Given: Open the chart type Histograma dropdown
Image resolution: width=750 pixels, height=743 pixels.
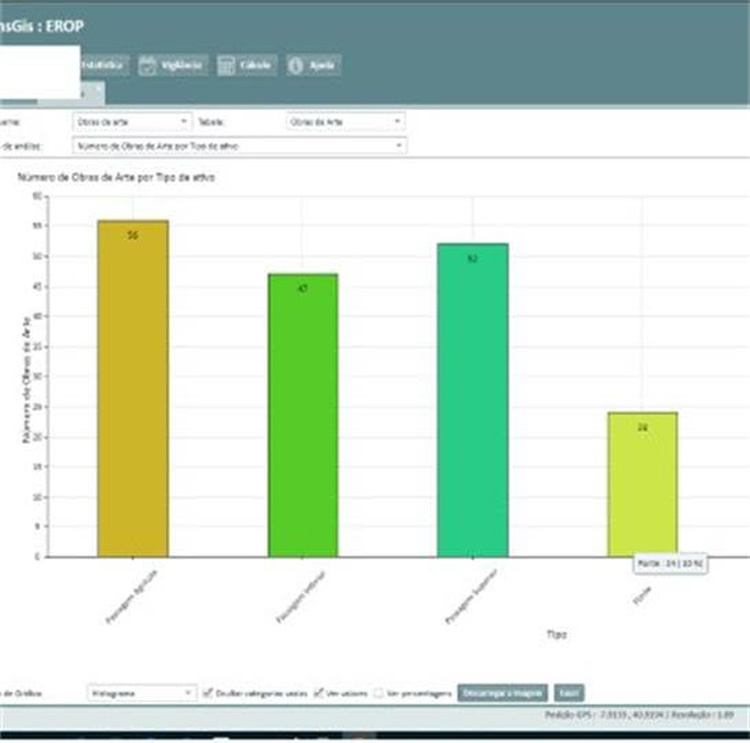Looking at the screenshot, I should click(142, 692).
